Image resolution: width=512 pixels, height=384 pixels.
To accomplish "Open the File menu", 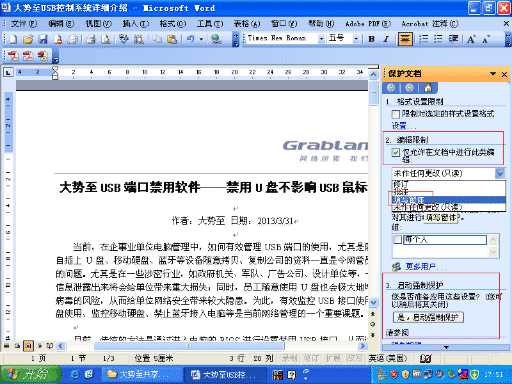I will [x=24, y=24].
